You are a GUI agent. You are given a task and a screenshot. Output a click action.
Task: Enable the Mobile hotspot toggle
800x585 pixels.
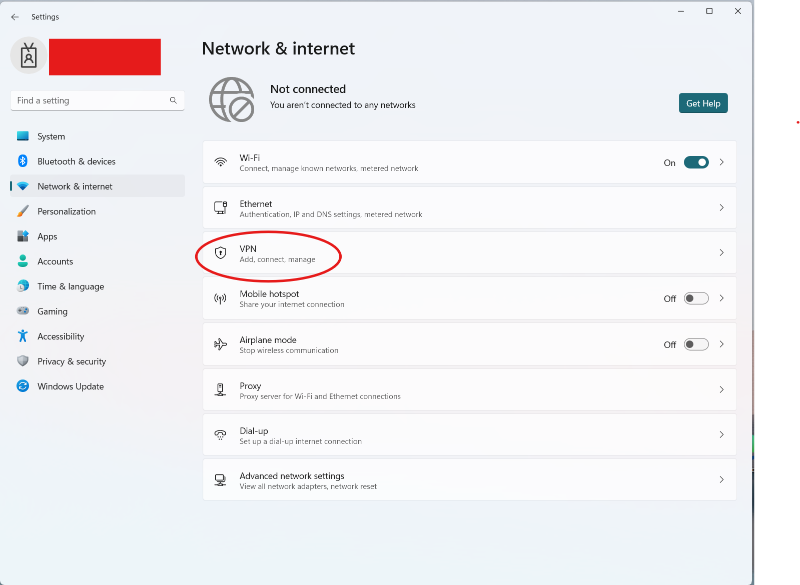click(x=696, y=298)
